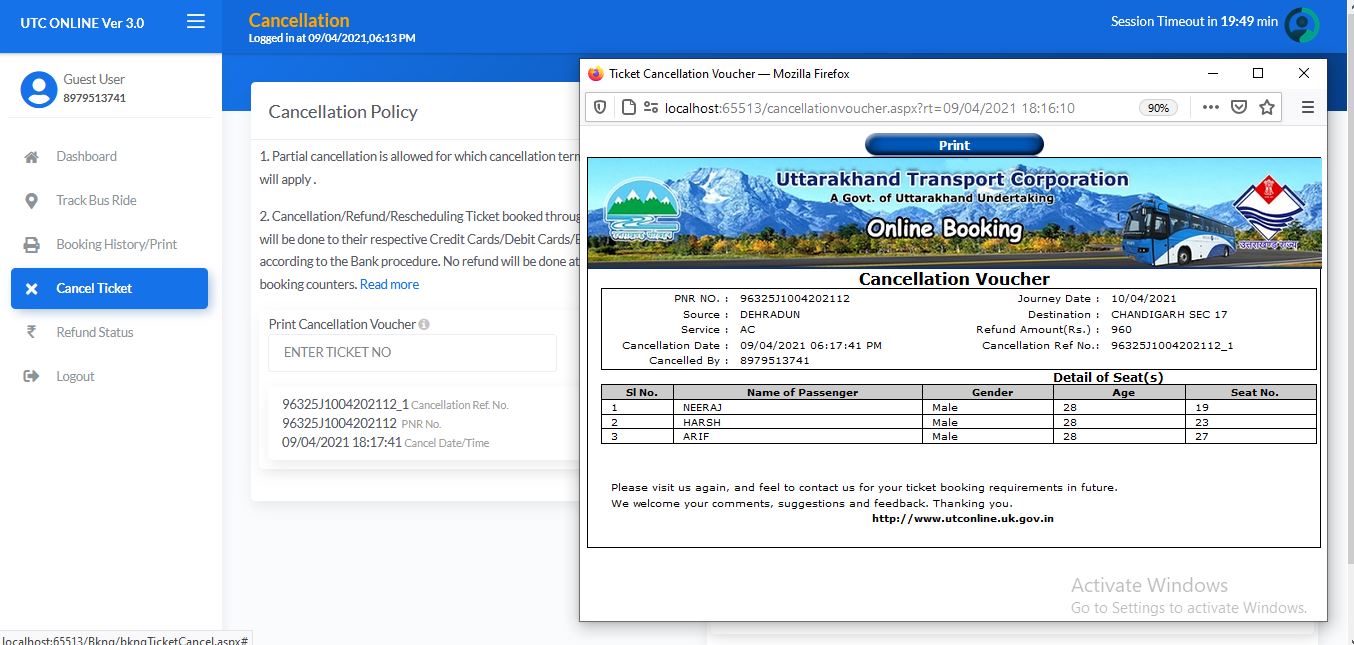Image resolution: width=1354 pixels, height=645 pixels.
Task: Click the info icon beside Print Cancellation Voucher
Action: (424, 325)
